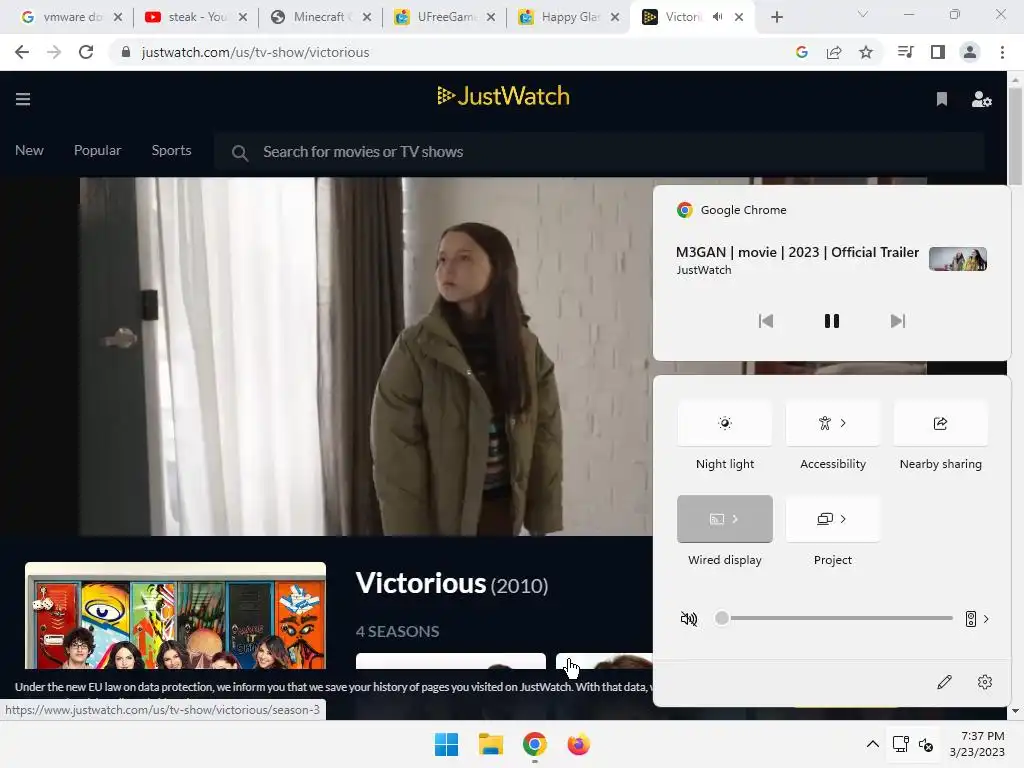
Task: Reload the page
Action: 86,52
